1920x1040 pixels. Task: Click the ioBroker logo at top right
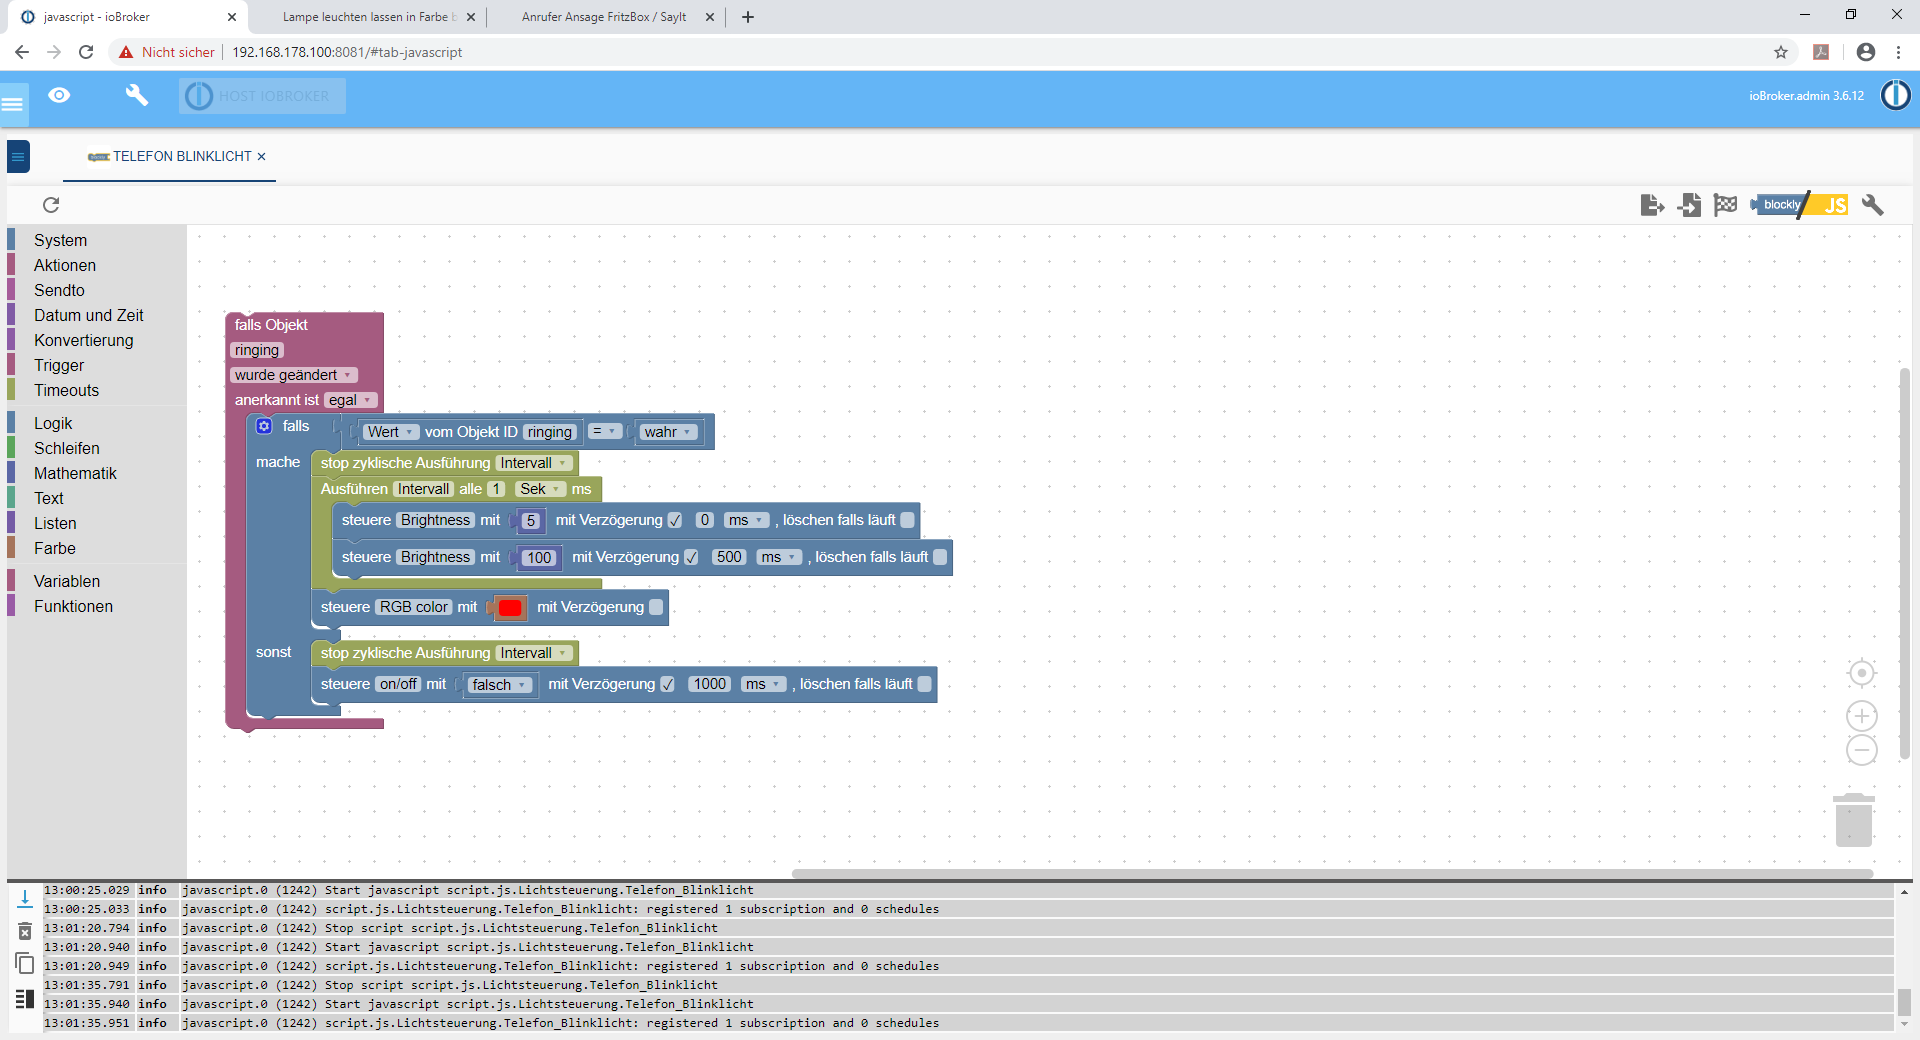(x=1896, y=95)
